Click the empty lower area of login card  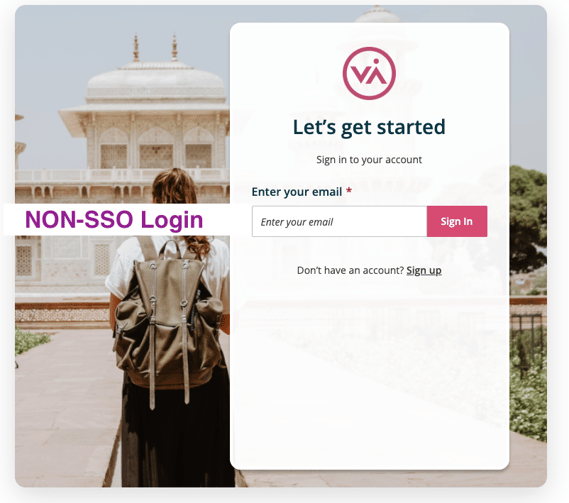(369, 377)
